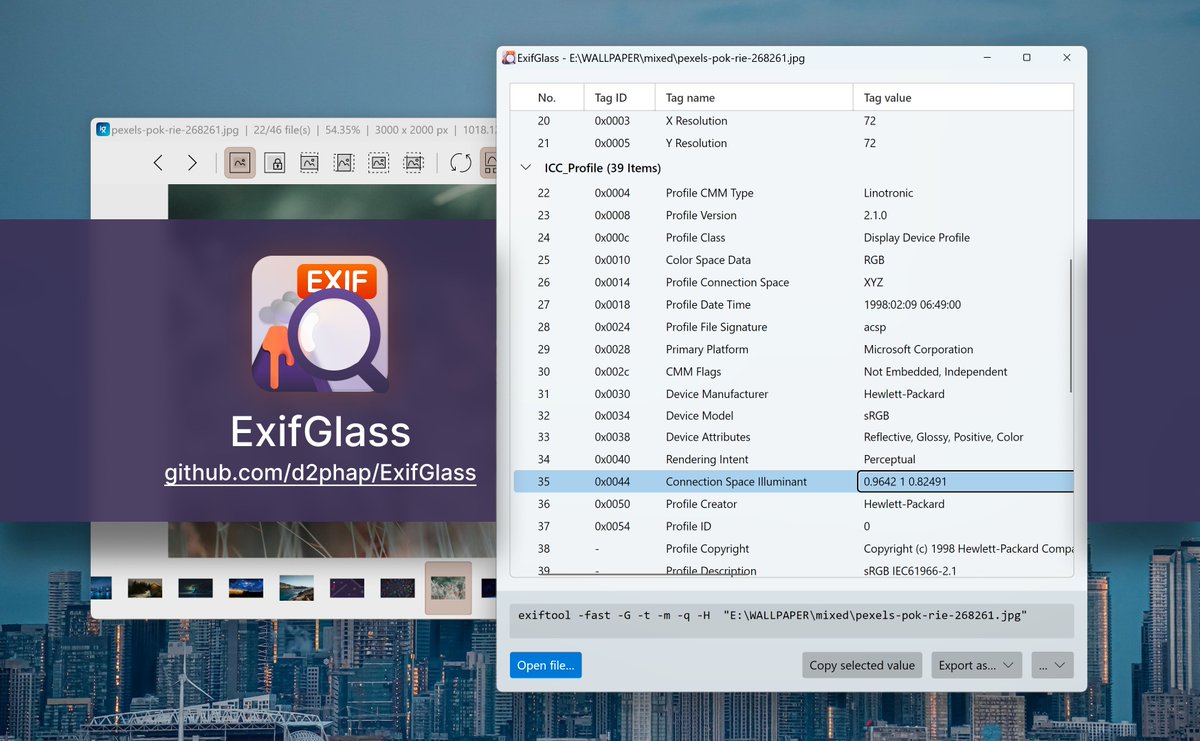Go to previous image in ImageGlass toolbar
1200x741 pixels.
(158, 162)
